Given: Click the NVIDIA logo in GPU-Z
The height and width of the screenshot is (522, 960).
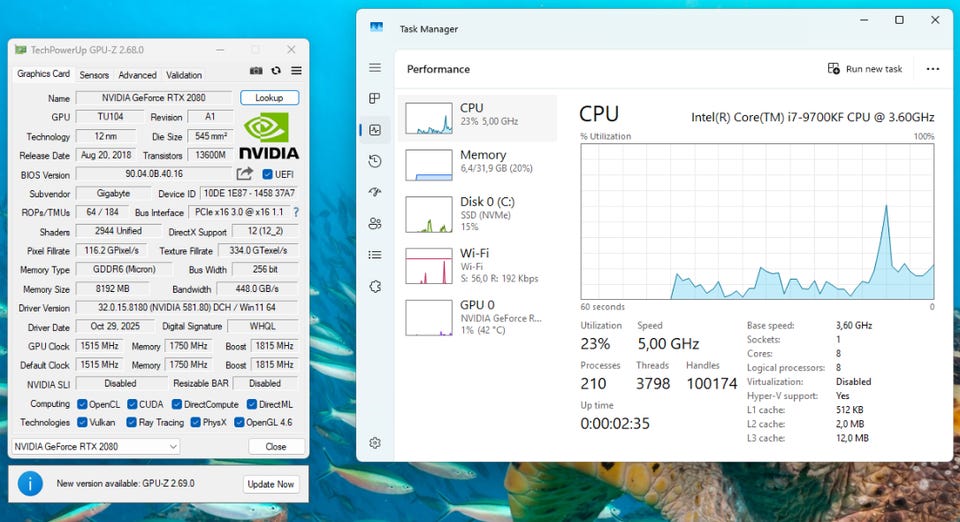Looking at the screenshot, I should coord(269,136).
